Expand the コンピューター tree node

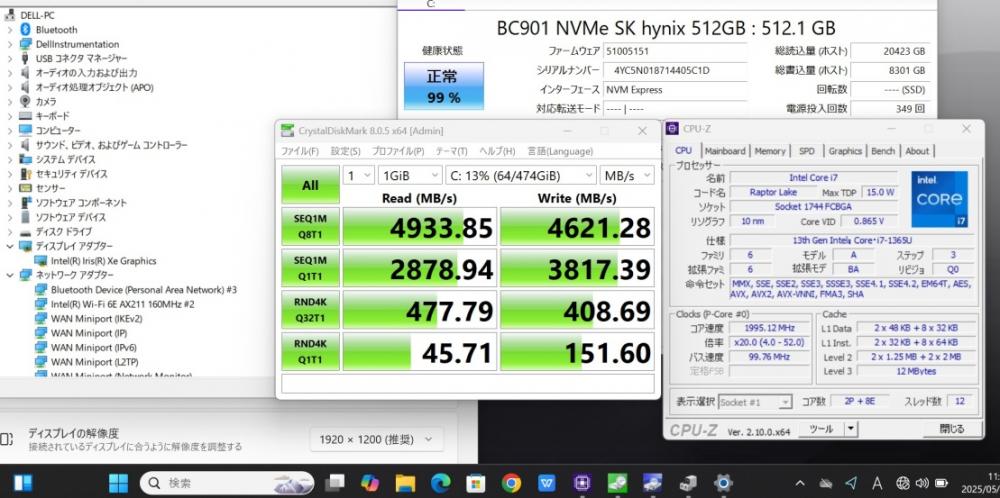(10, 130)
